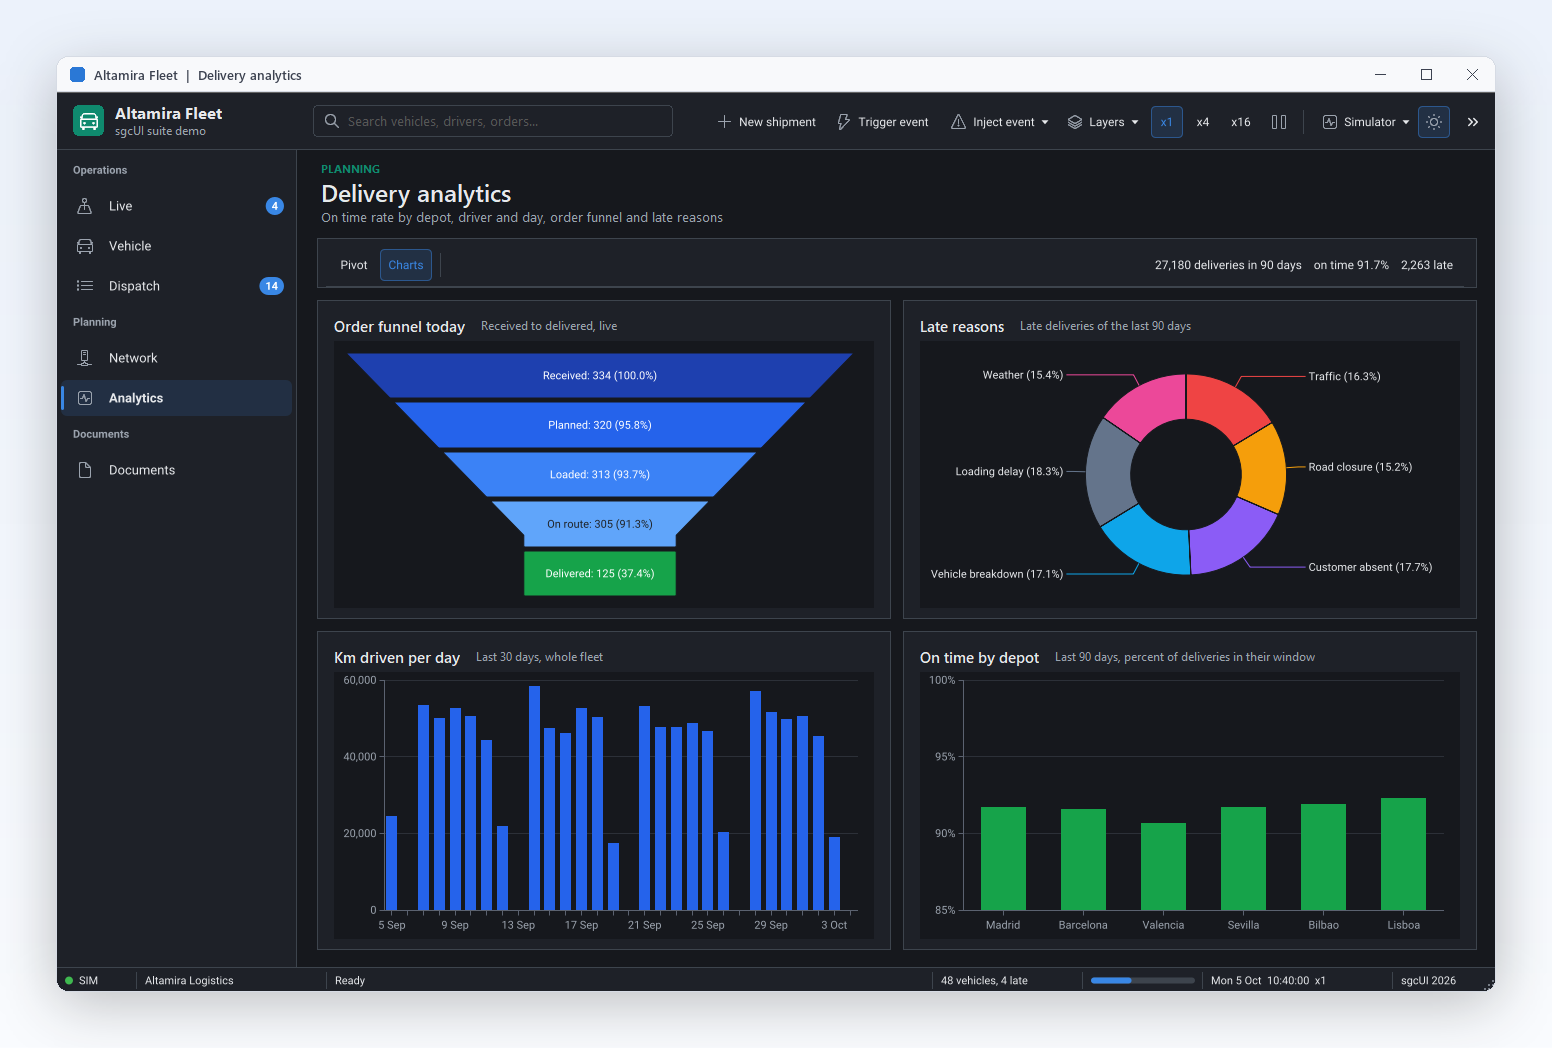
Task: Click "48 vehicles, 4 late" in status bar
Action: coord(984,981)
